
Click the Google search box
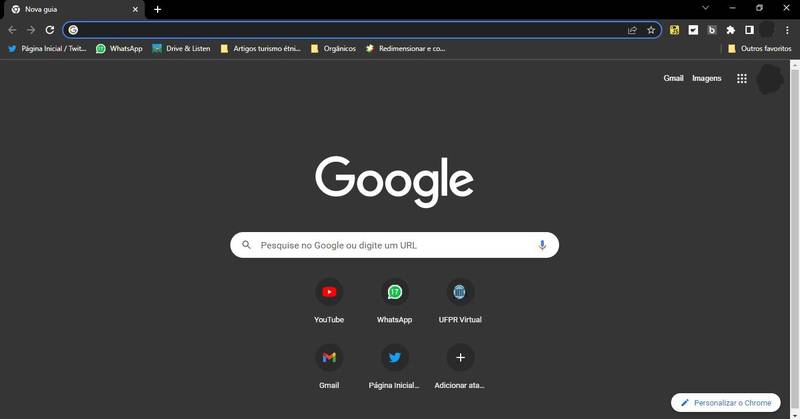394,245
